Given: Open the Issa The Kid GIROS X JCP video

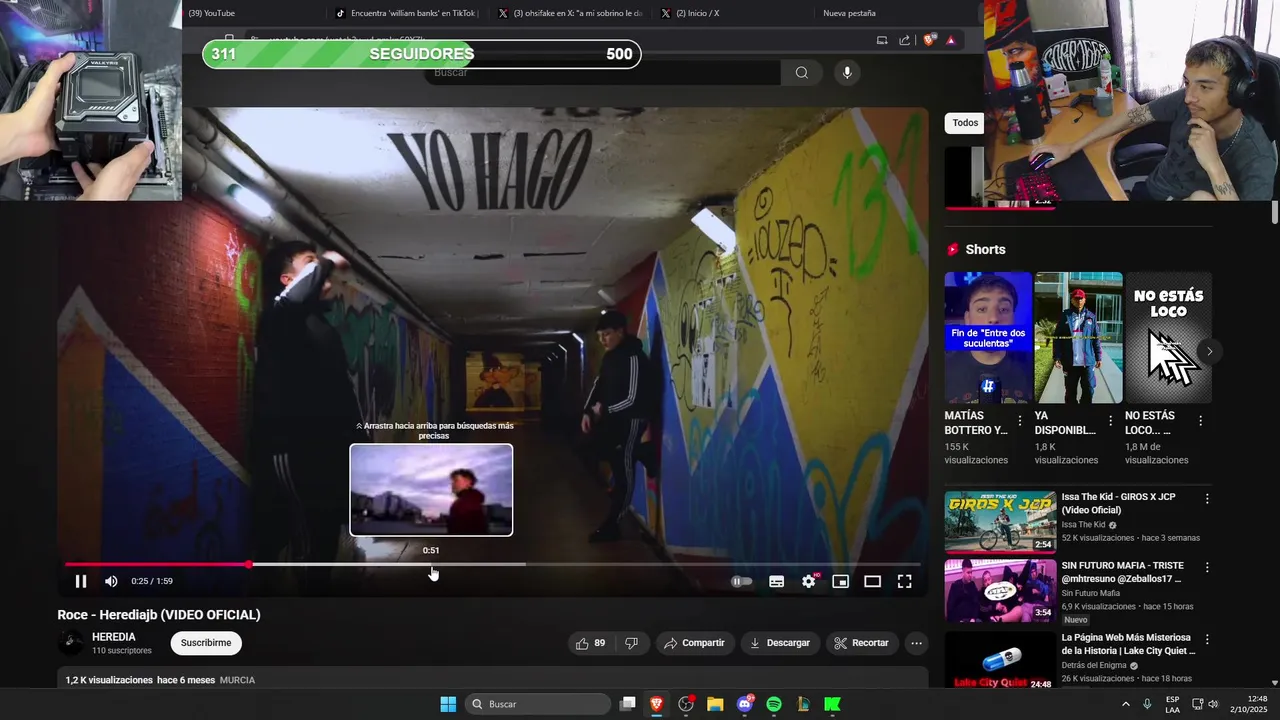Looking at the screenshot, I should click(x=1118, y=503).
